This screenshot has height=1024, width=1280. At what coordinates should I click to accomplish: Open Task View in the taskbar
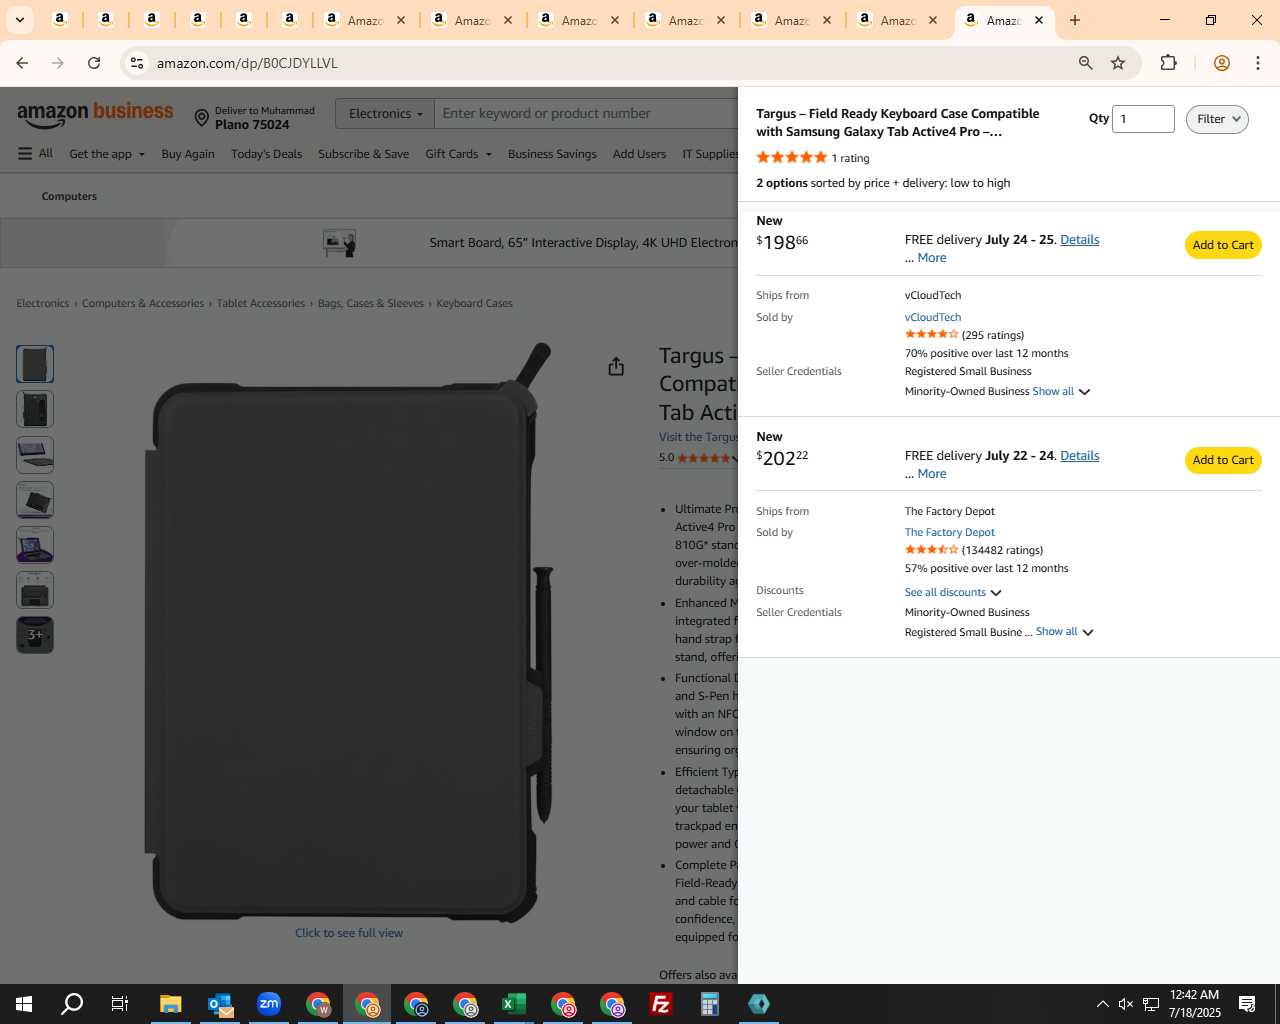(120, 1004)
